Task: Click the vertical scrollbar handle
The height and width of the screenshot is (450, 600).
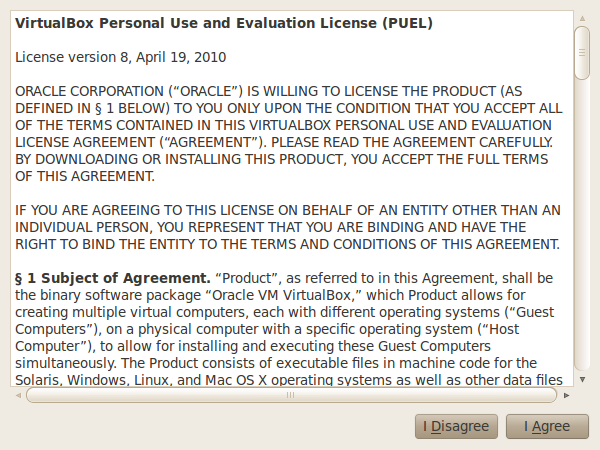Action: click(x=581, y=52)
